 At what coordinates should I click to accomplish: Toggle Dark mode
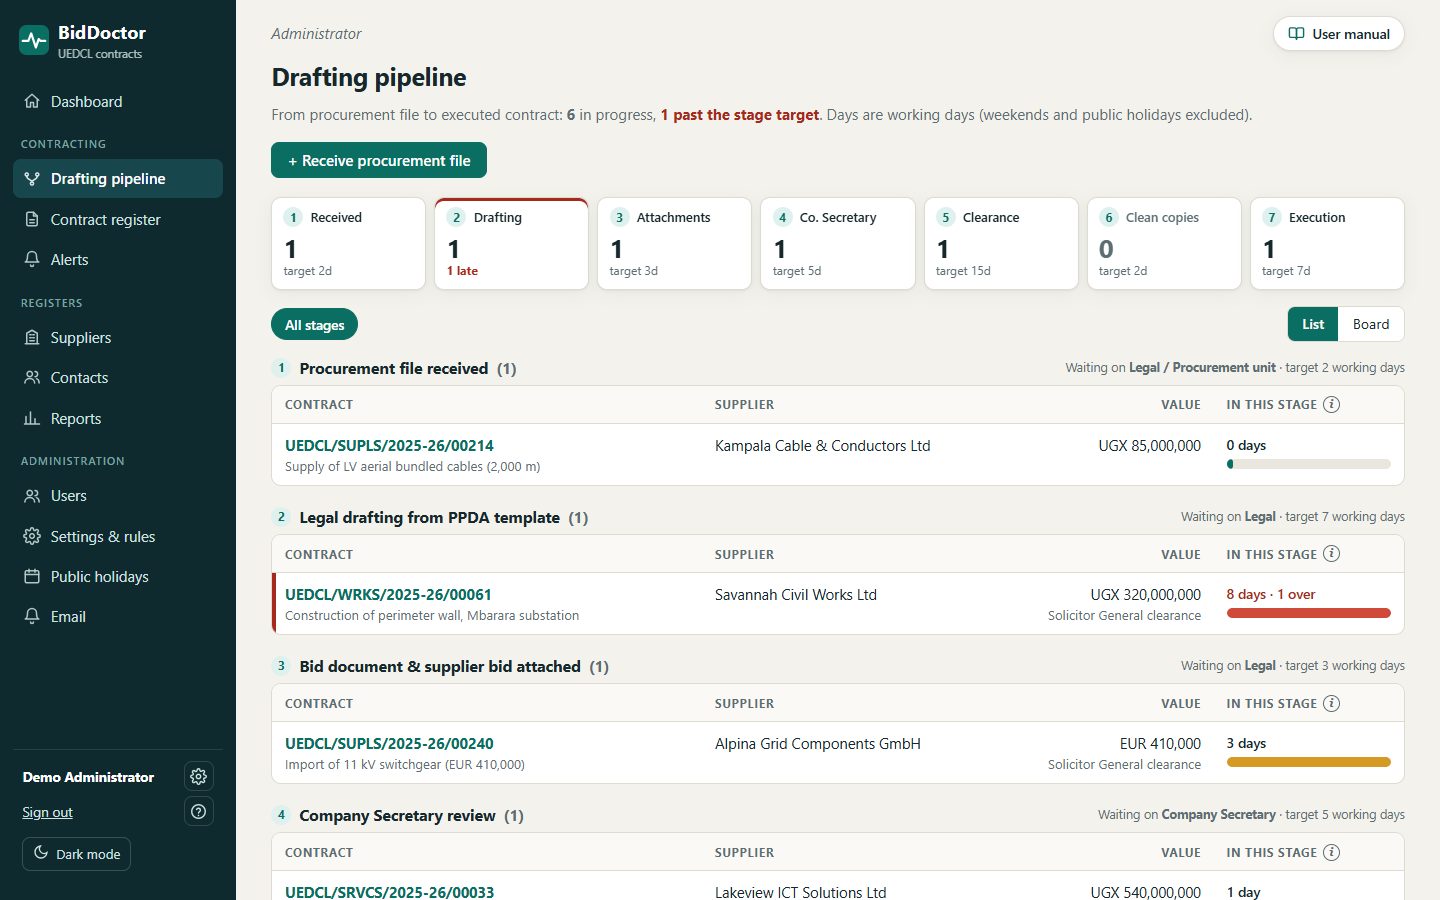click(x=77, y=854)
